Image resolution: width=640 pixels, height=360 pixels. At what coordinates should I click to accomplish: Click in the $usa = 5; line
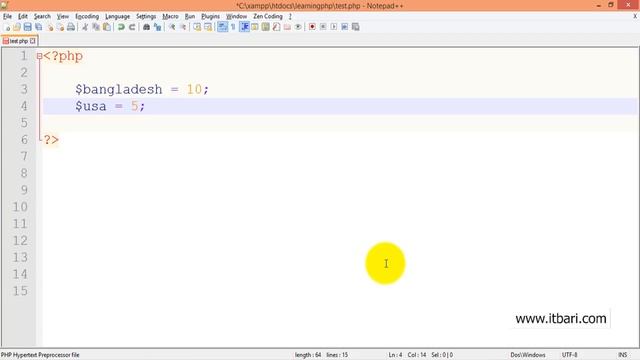(110, 106)
